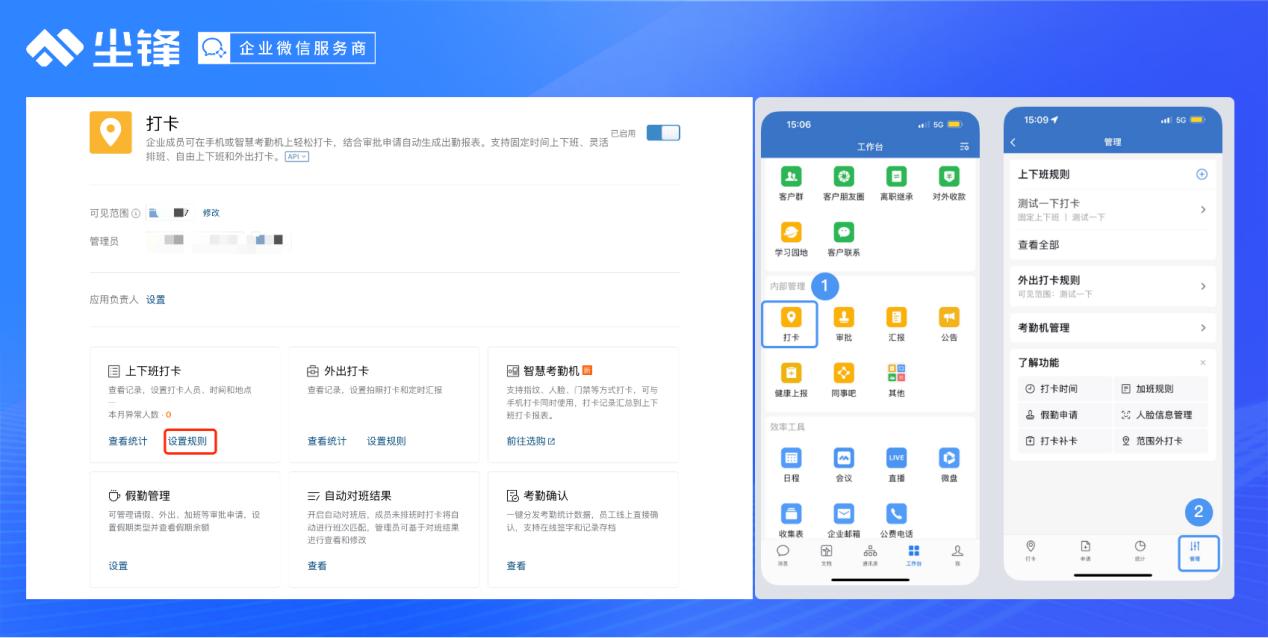Screen dimensions: 1268x638
Task: Switch to the 管理 bottom tab
Action: pos(1194,550)
